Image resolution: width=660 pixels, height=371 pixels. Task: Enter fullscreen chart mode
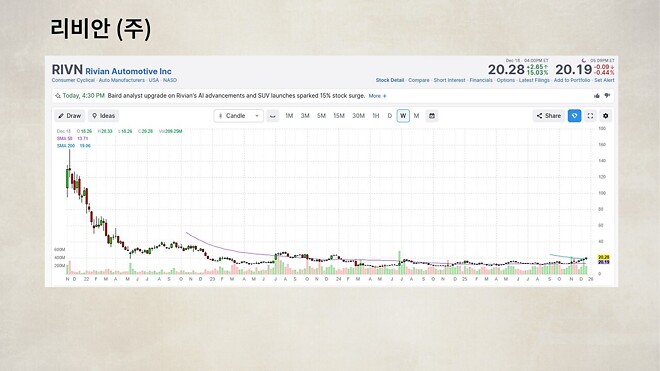tap(591, 116)
